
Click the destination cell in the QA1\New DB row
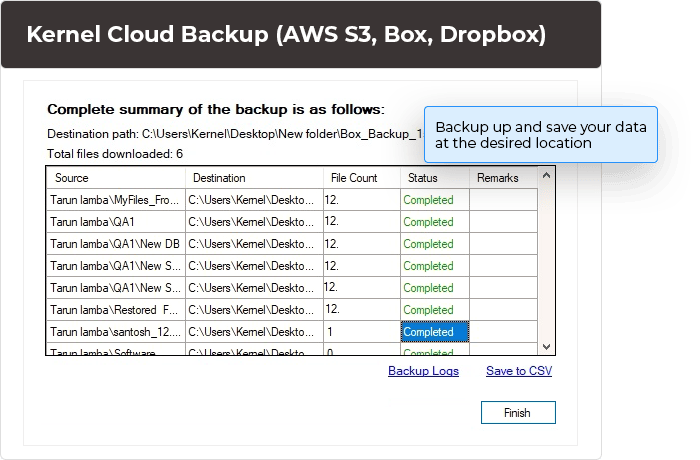click(254, 243)
